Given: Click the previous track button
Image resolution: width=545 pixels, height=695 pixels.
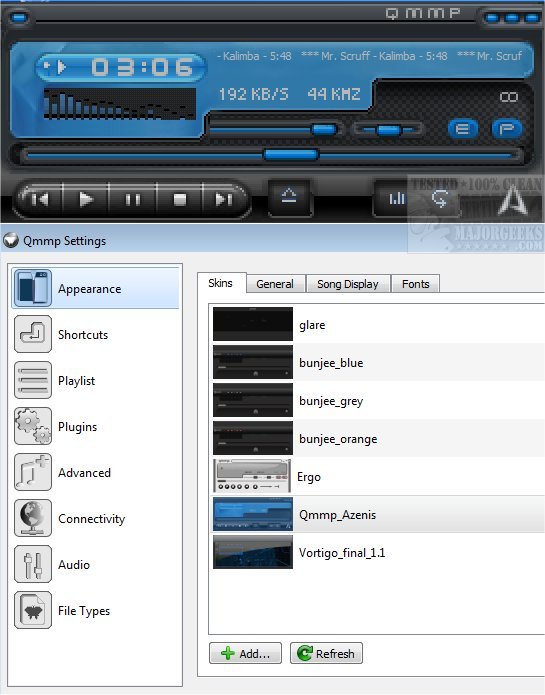Looking at the screenshot, I should coord(41,199).
